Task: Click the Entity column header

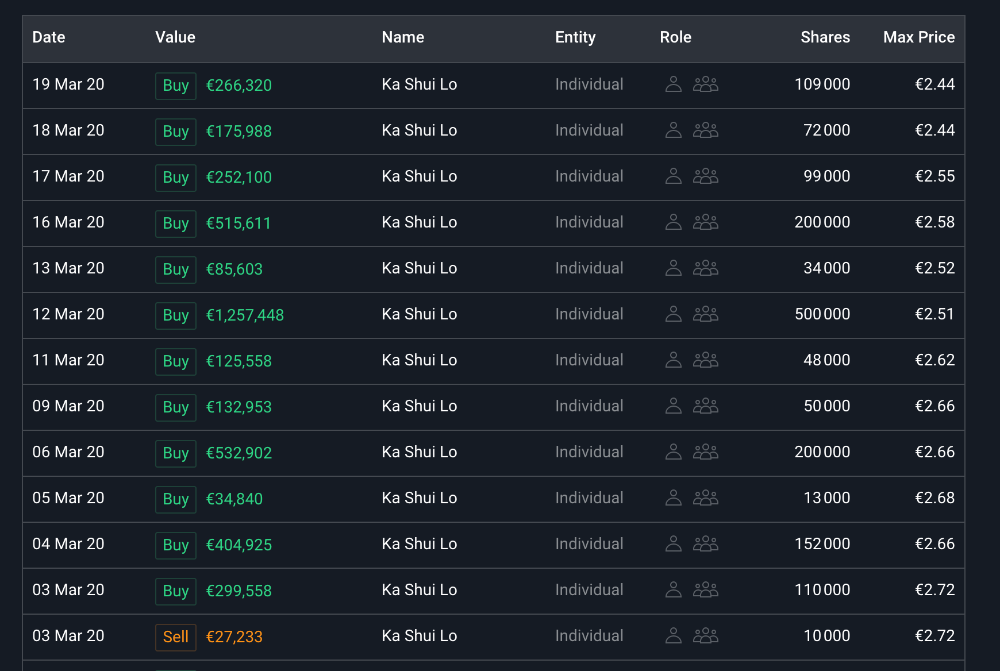Action: point(575,38)
